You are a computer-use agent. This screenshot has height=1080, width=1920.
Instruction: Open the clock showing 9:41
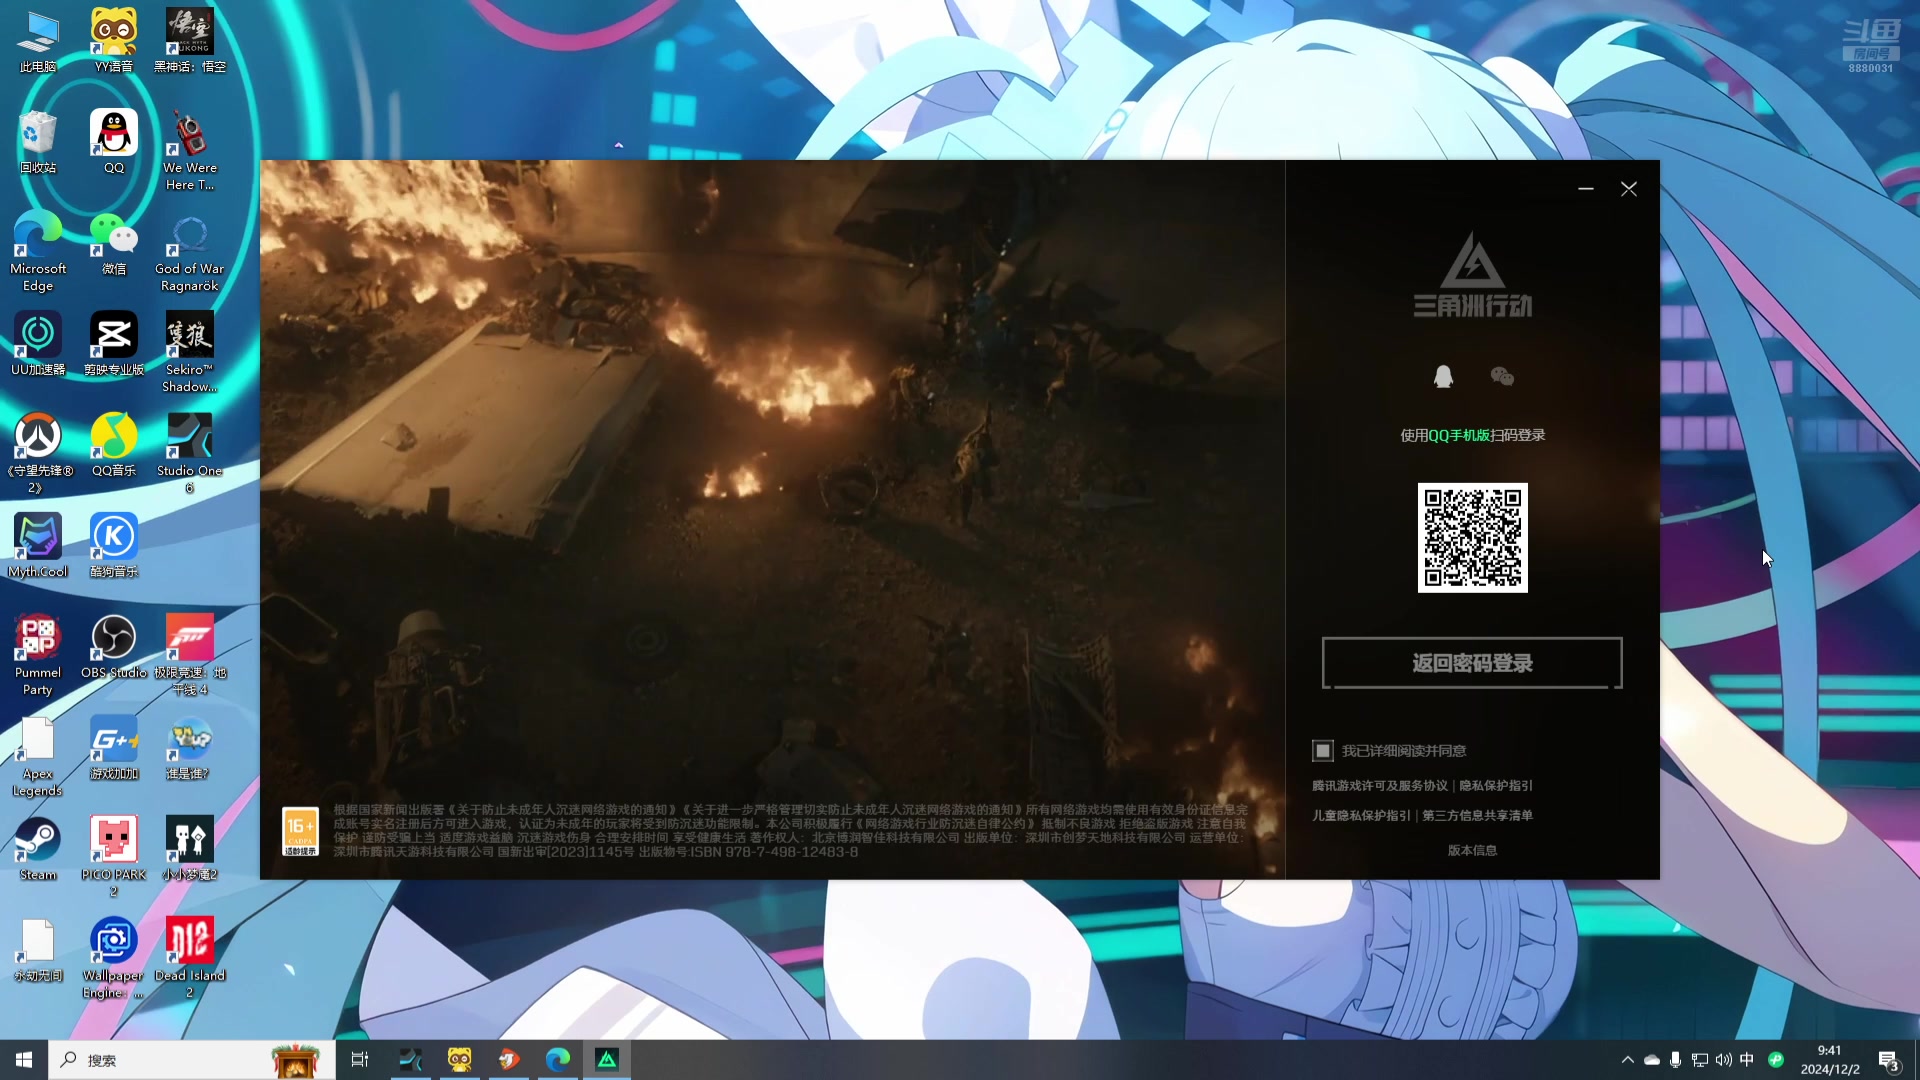(1830, 1059)
